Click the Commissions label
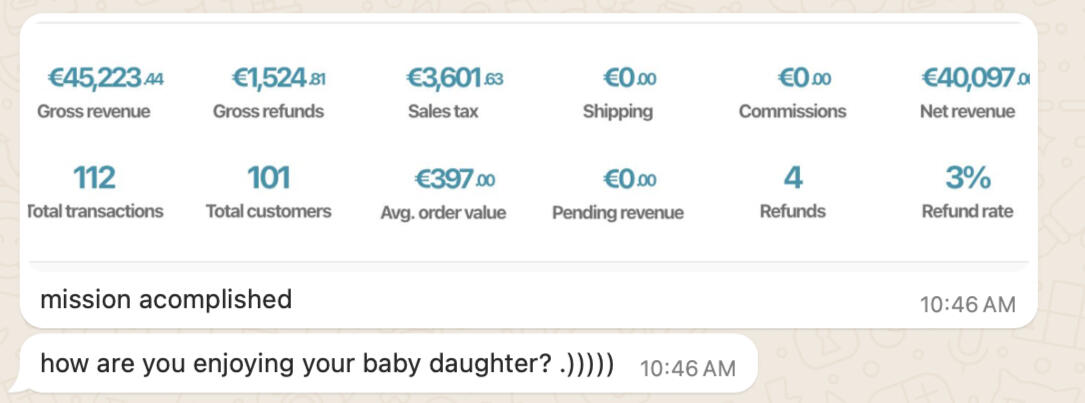This screenshot has width=1085, height=403. (792, 111)
